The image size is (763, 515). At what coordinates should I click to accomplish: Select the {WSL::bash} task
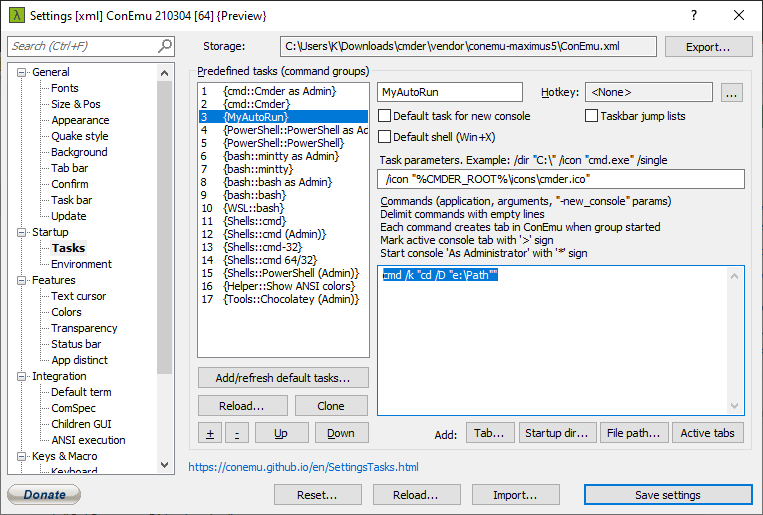coord(283,208)
